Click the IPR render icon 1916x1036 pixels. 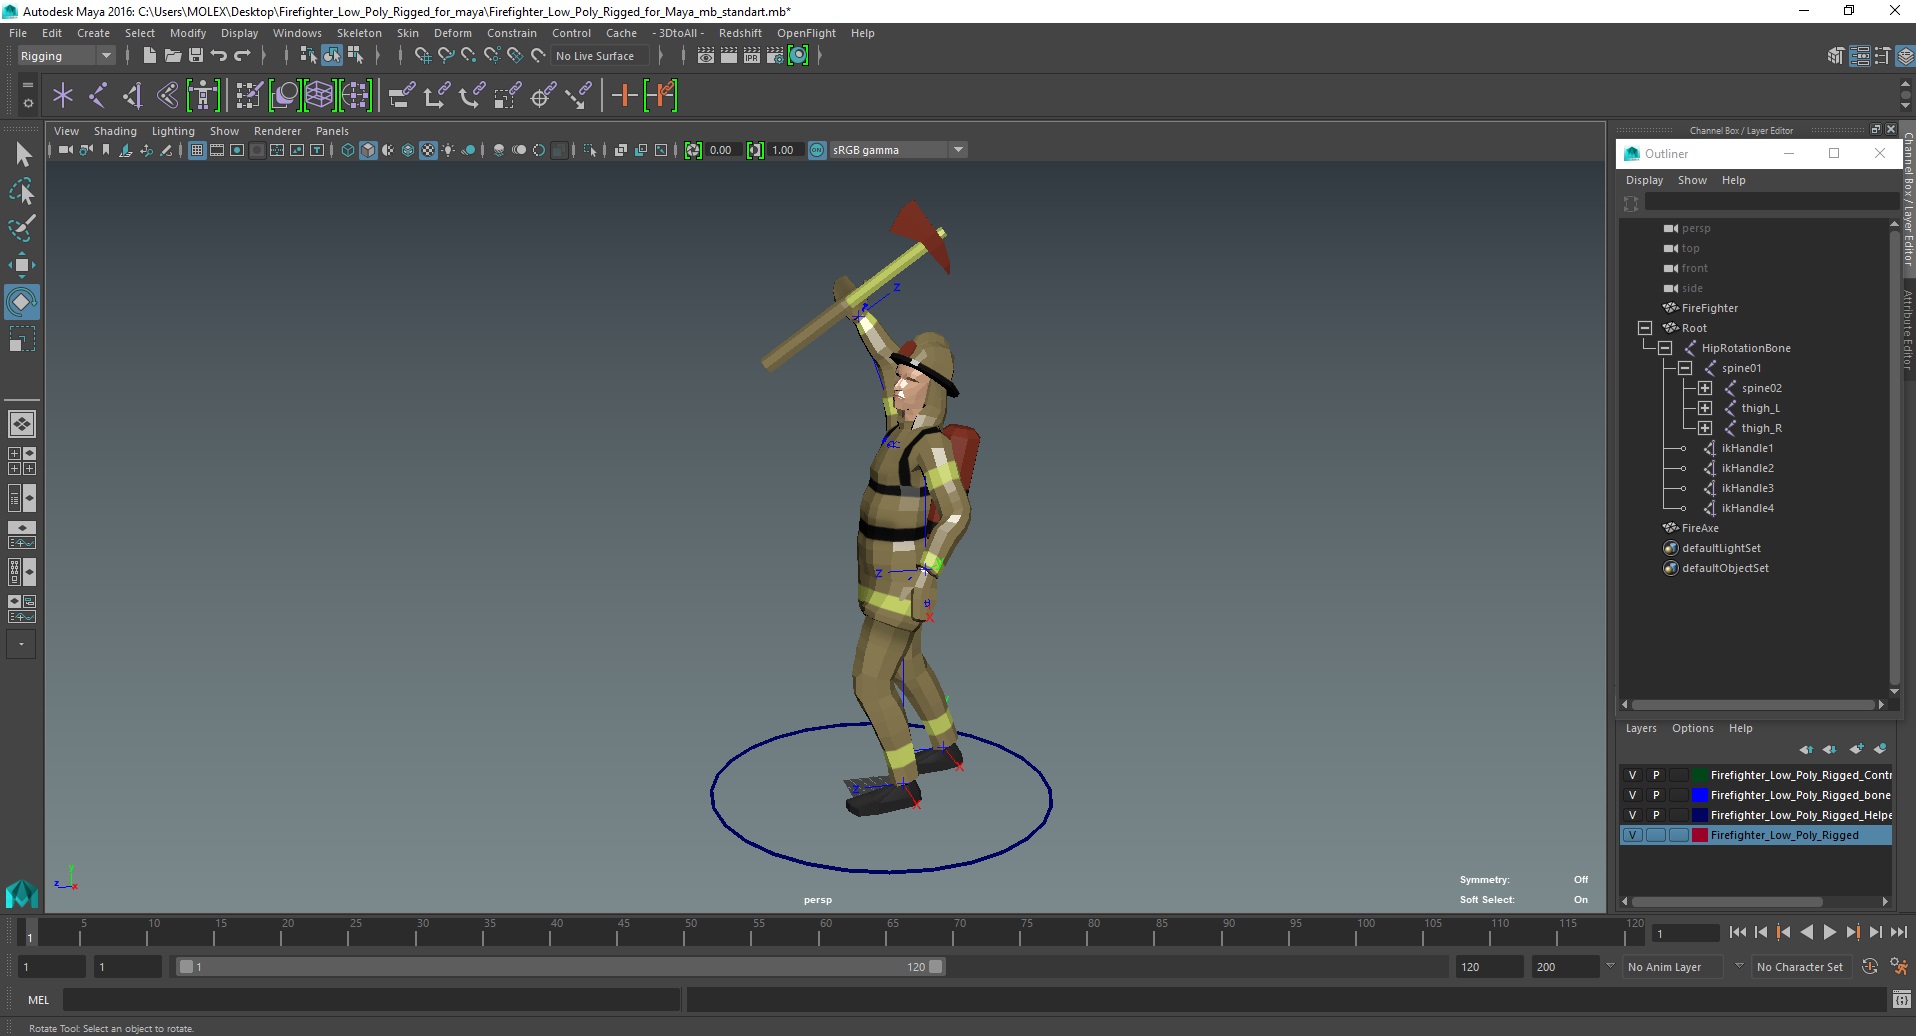751,56
